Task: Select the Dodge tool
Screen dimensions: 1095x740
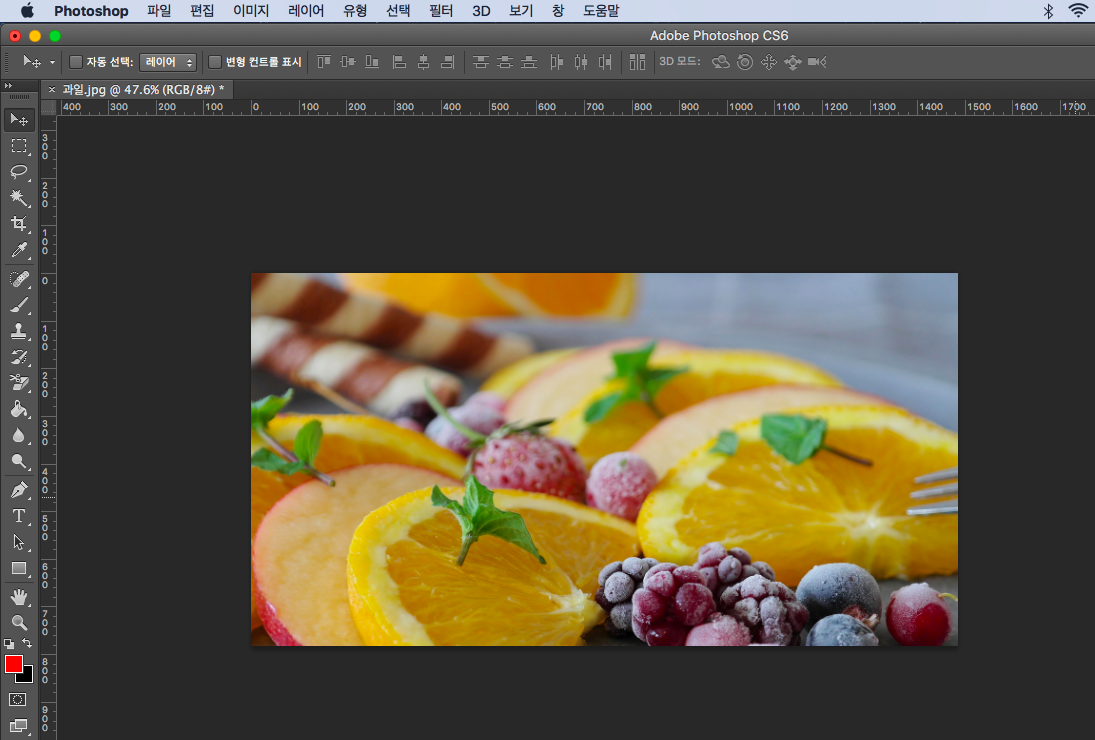Action: click(19, 461)
